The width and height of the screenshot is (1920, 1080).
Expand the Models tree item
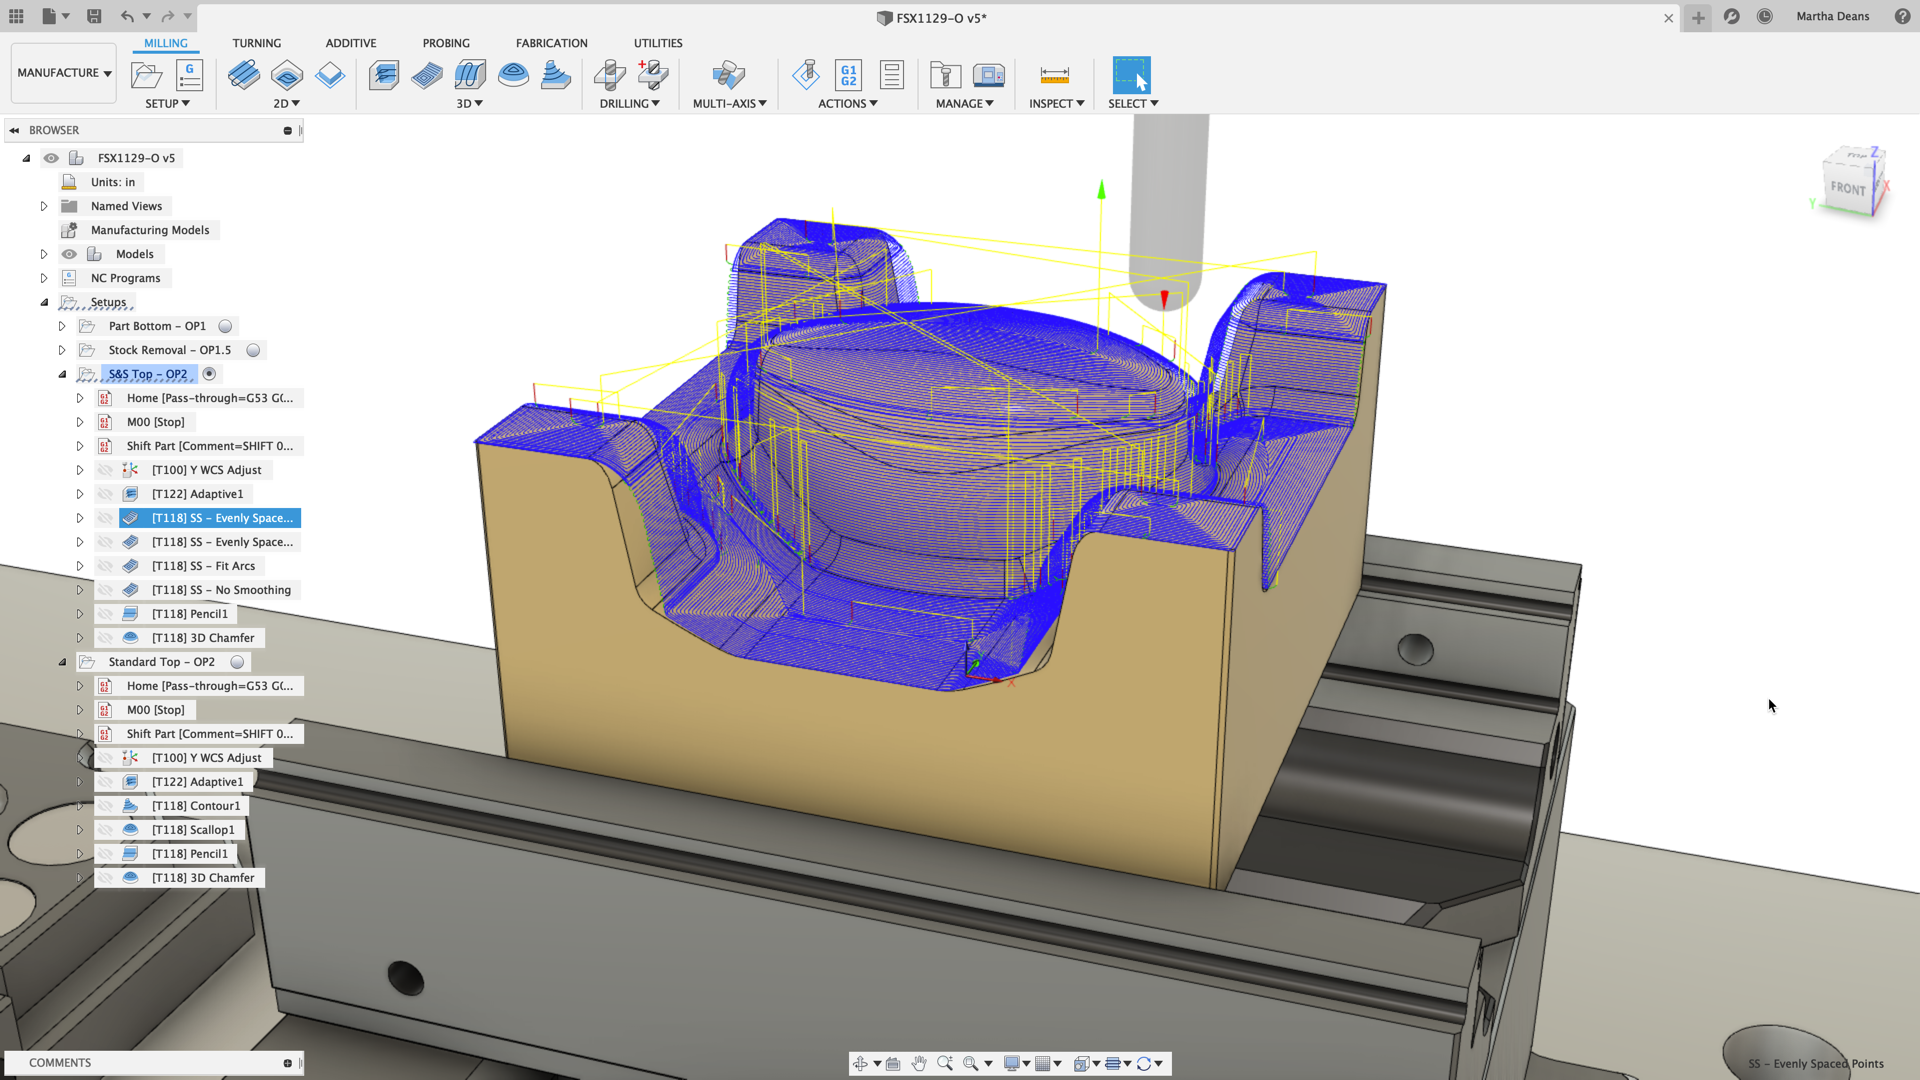tap(44, 253)
